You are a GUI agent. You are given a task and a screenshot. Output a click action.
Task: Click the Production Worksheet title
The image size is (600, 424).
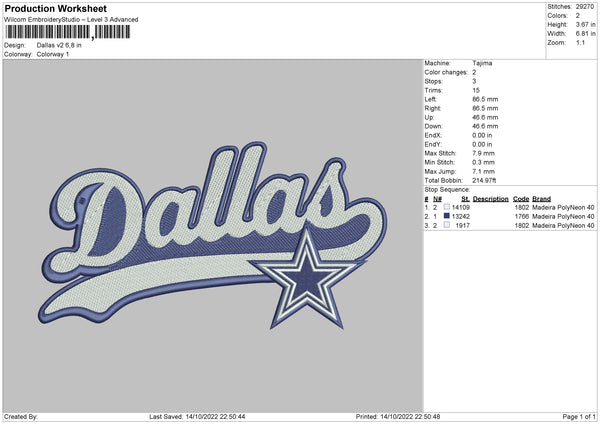(x=55, y=8)
